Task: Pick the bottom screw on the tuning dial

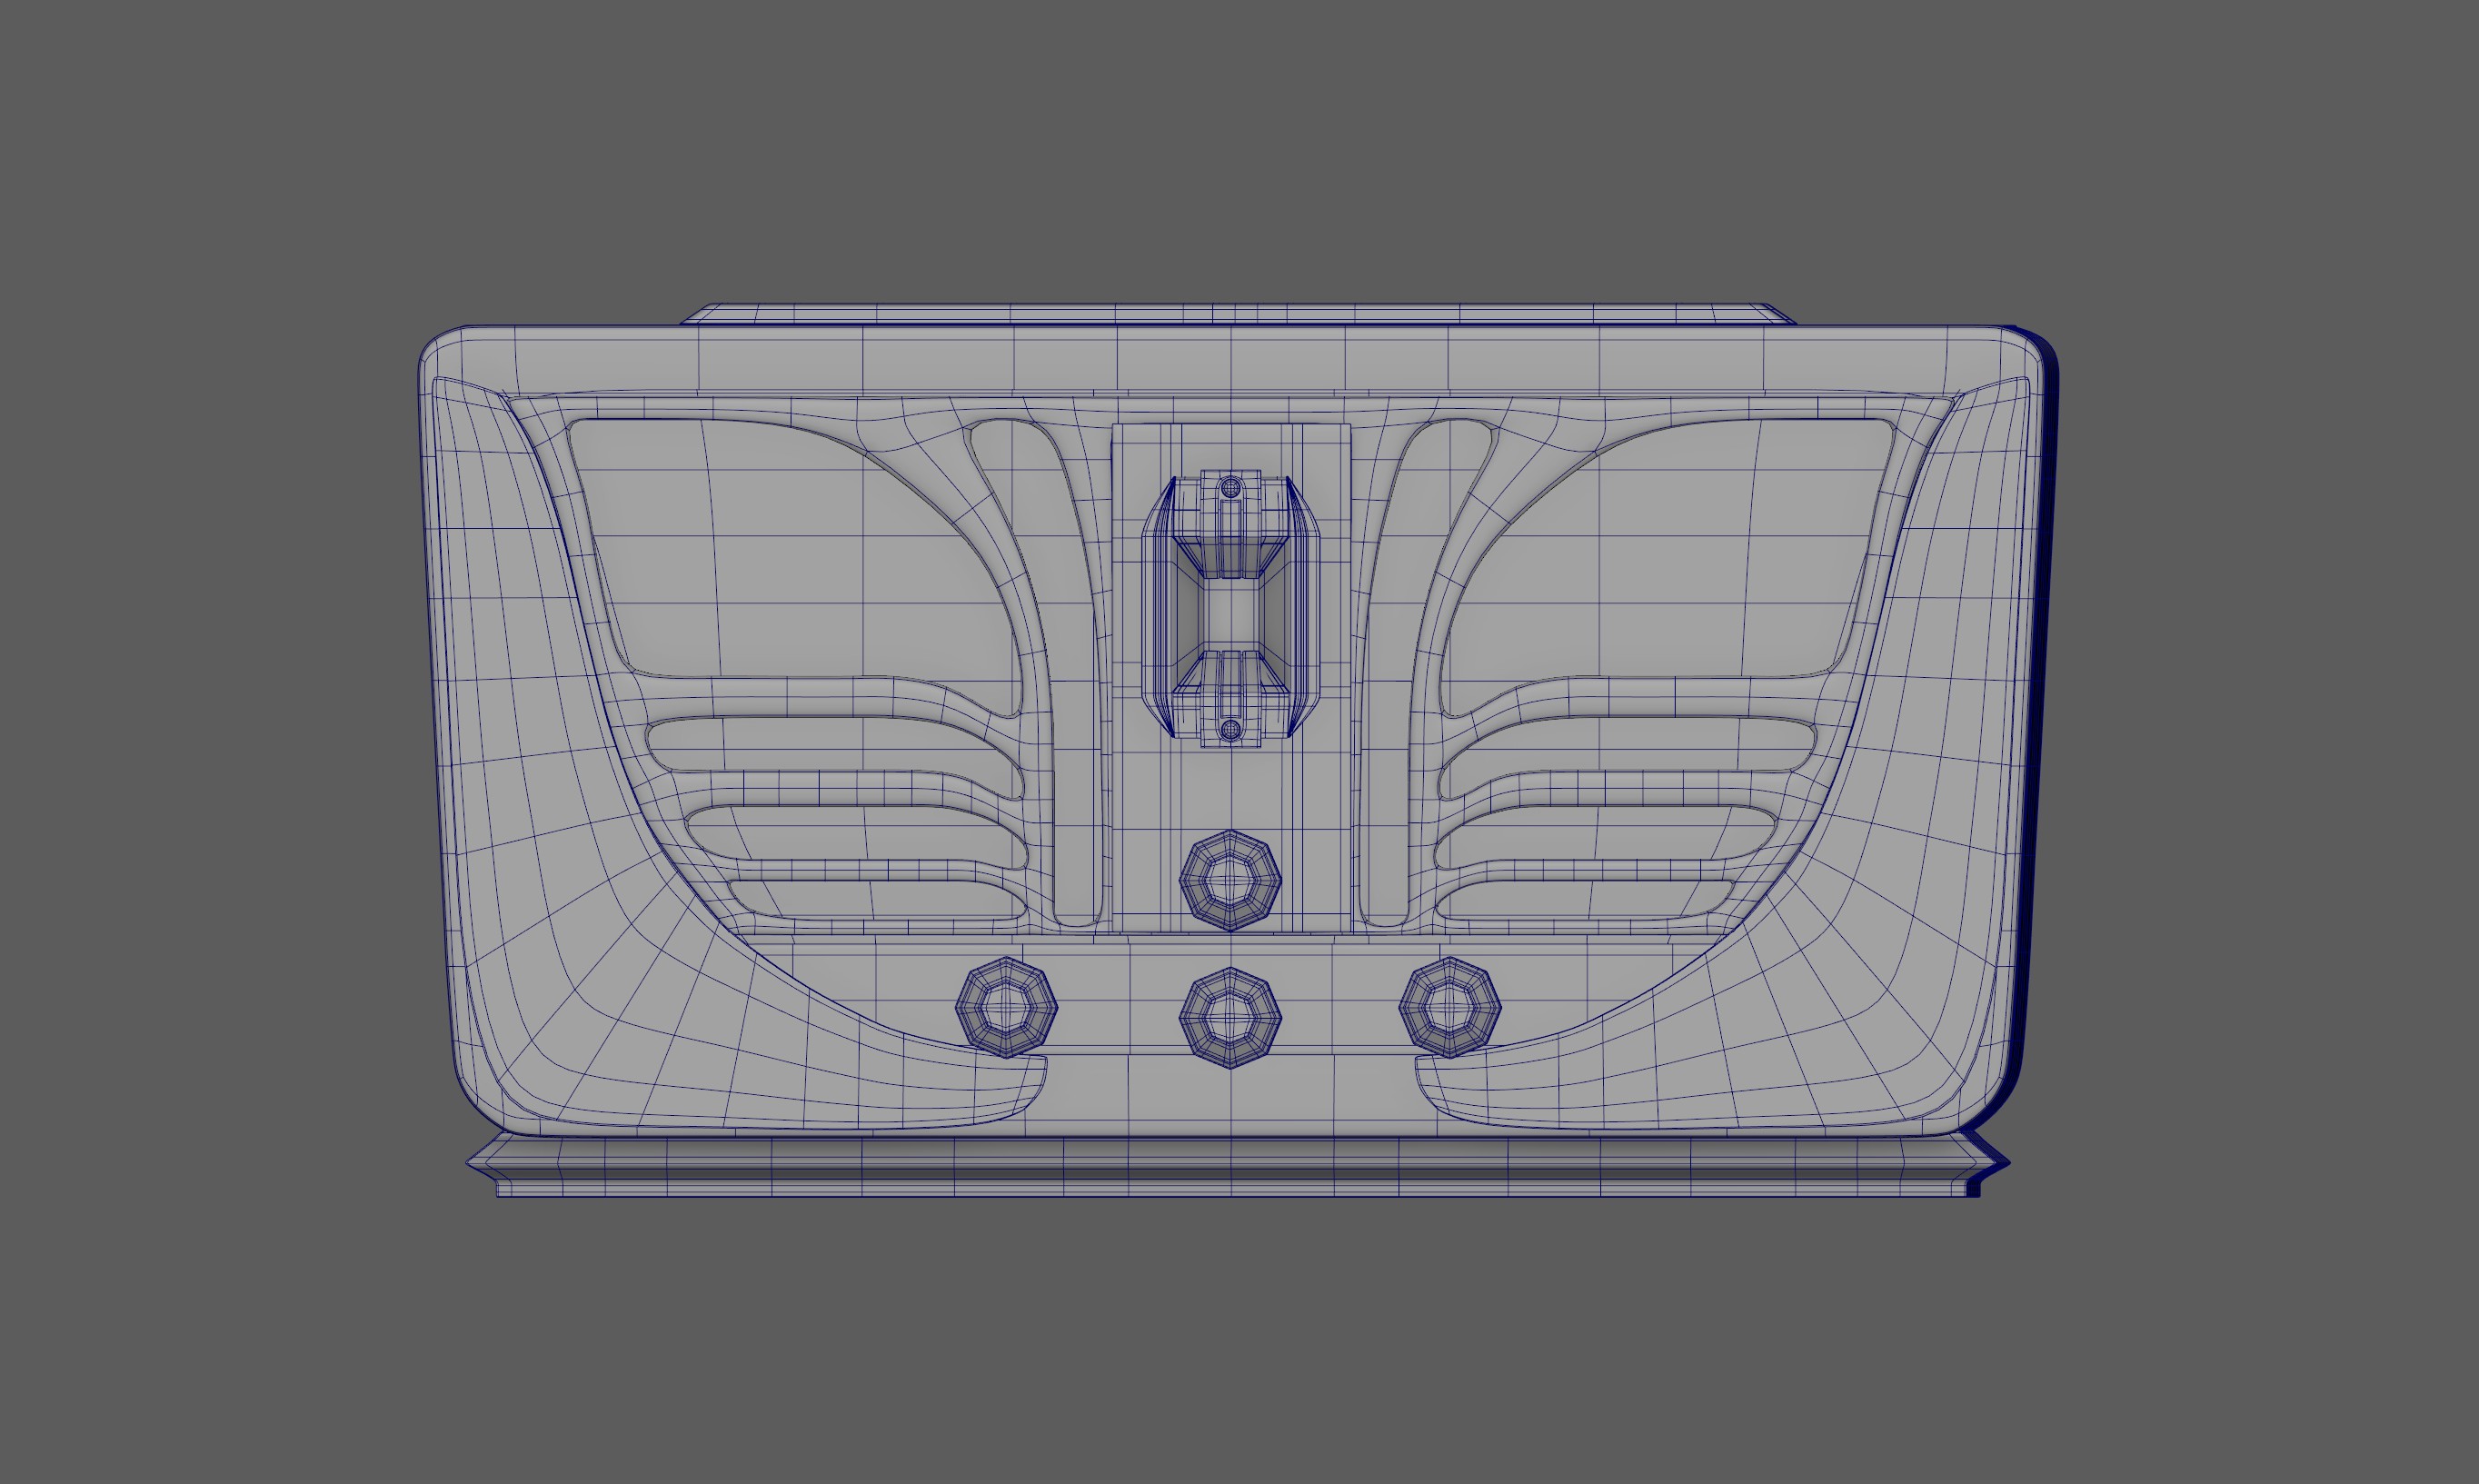Action: pyautogui.click(x=1231, y=728)
